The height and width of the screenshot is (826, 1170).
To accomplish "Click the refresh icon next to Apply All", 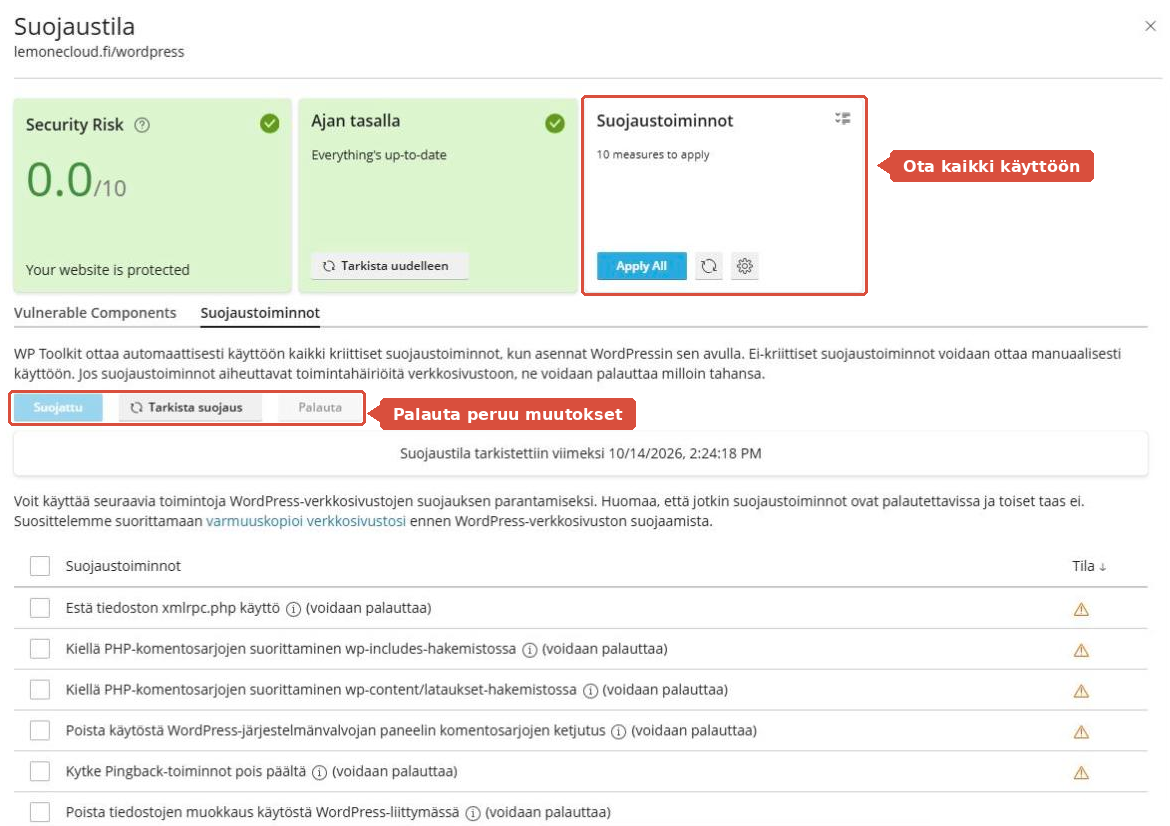I will pos(709,266).
